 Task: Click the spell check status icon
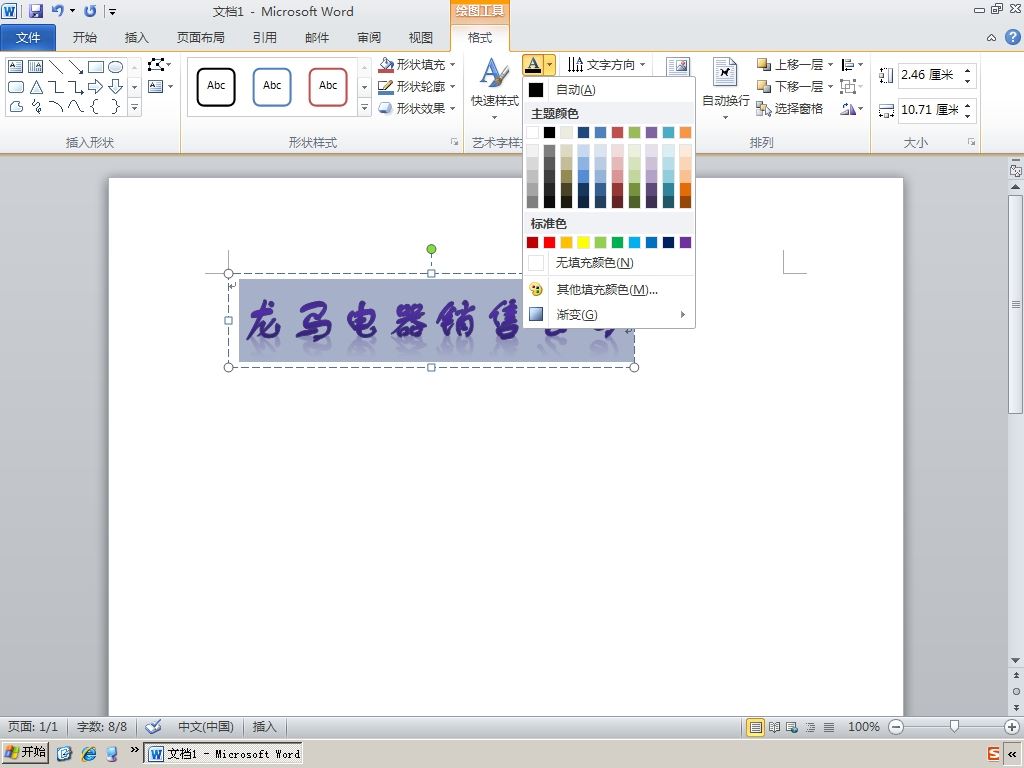tap(153, 726)
